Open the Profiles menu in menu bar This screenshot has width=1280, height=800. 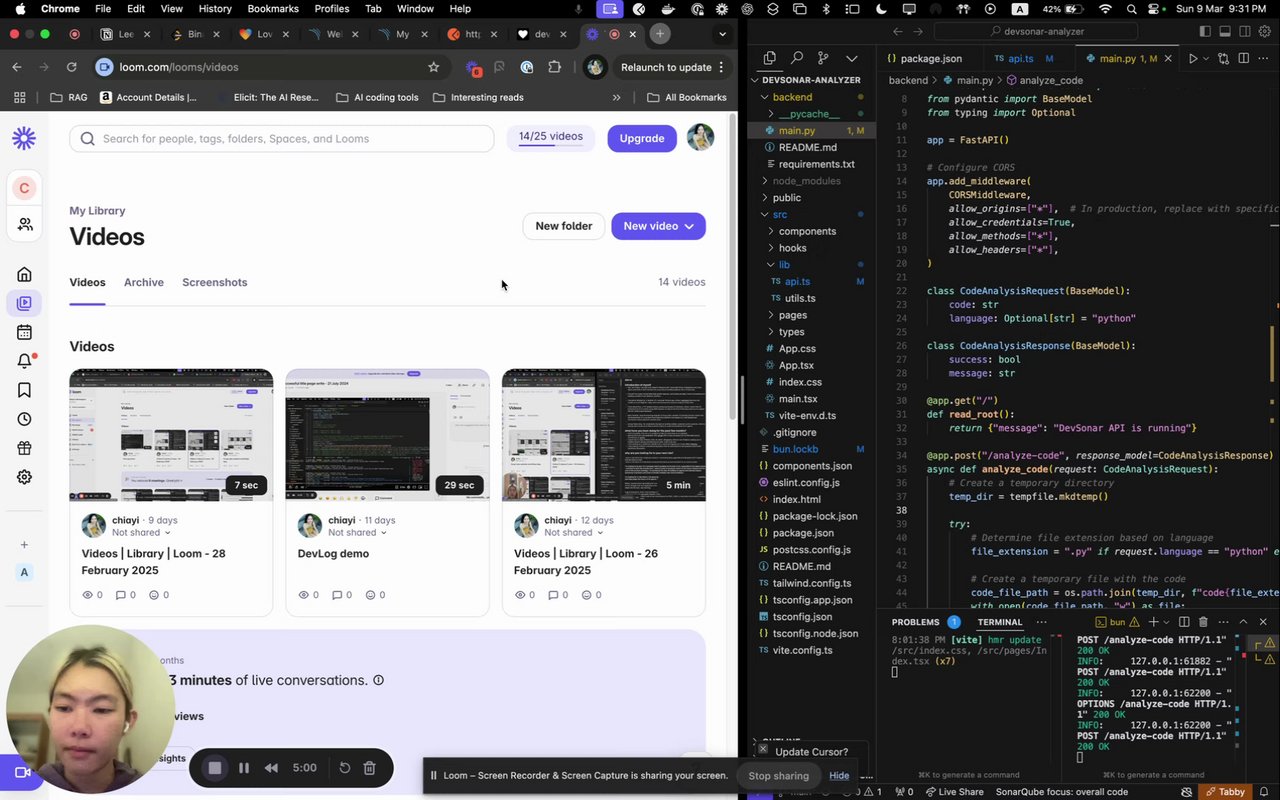(x=332, y=9)
